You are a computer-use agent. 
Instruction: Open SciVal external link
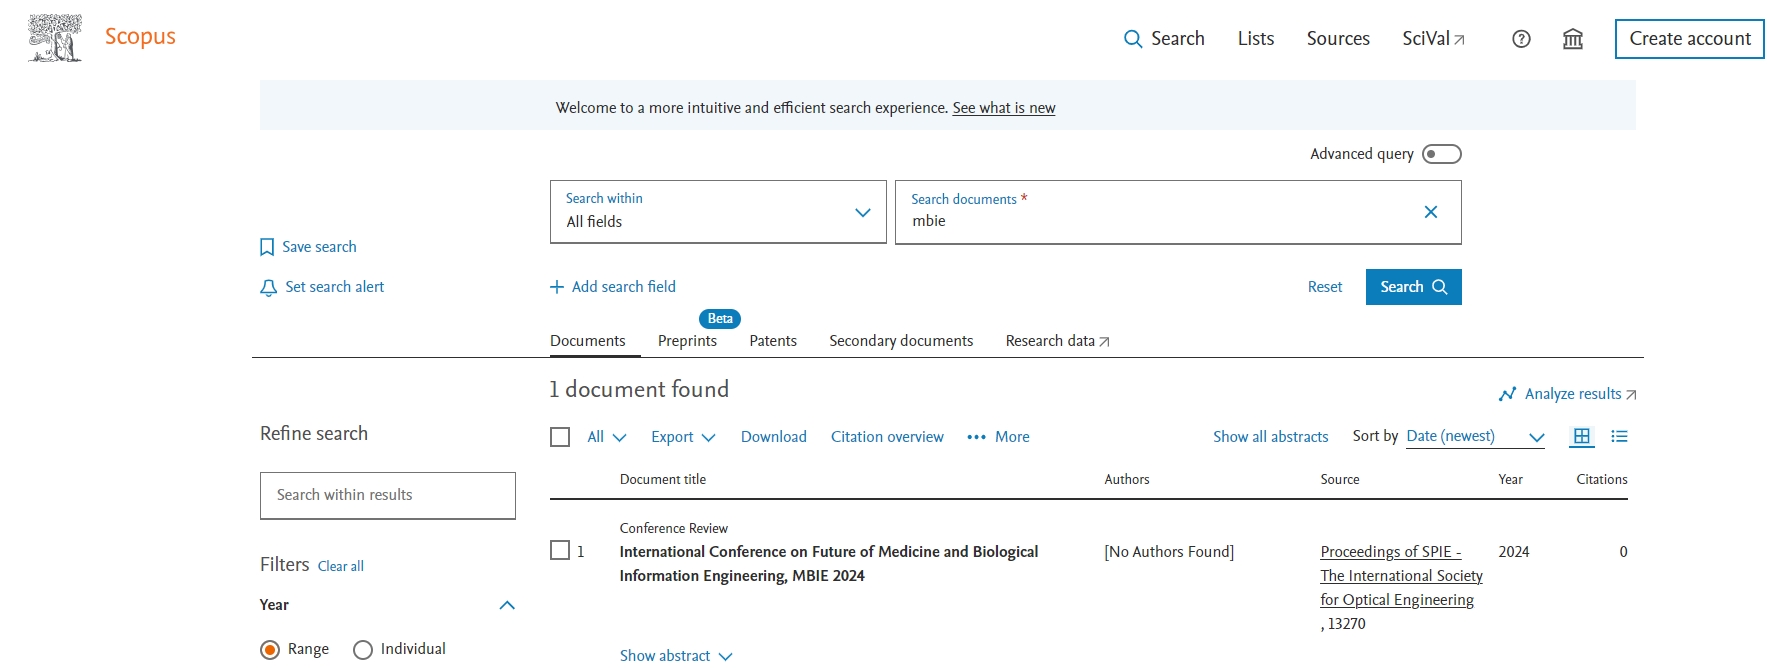[1433, 39]
